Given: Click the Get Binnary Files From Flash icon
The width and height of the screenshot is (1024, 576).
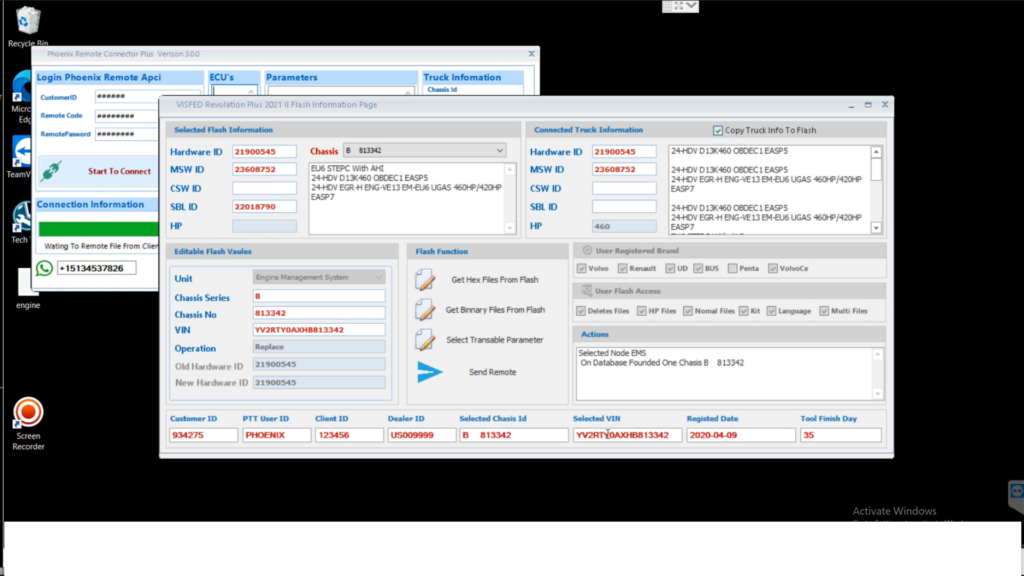Looking at the screenshot, I should click(x=425, y=310).
